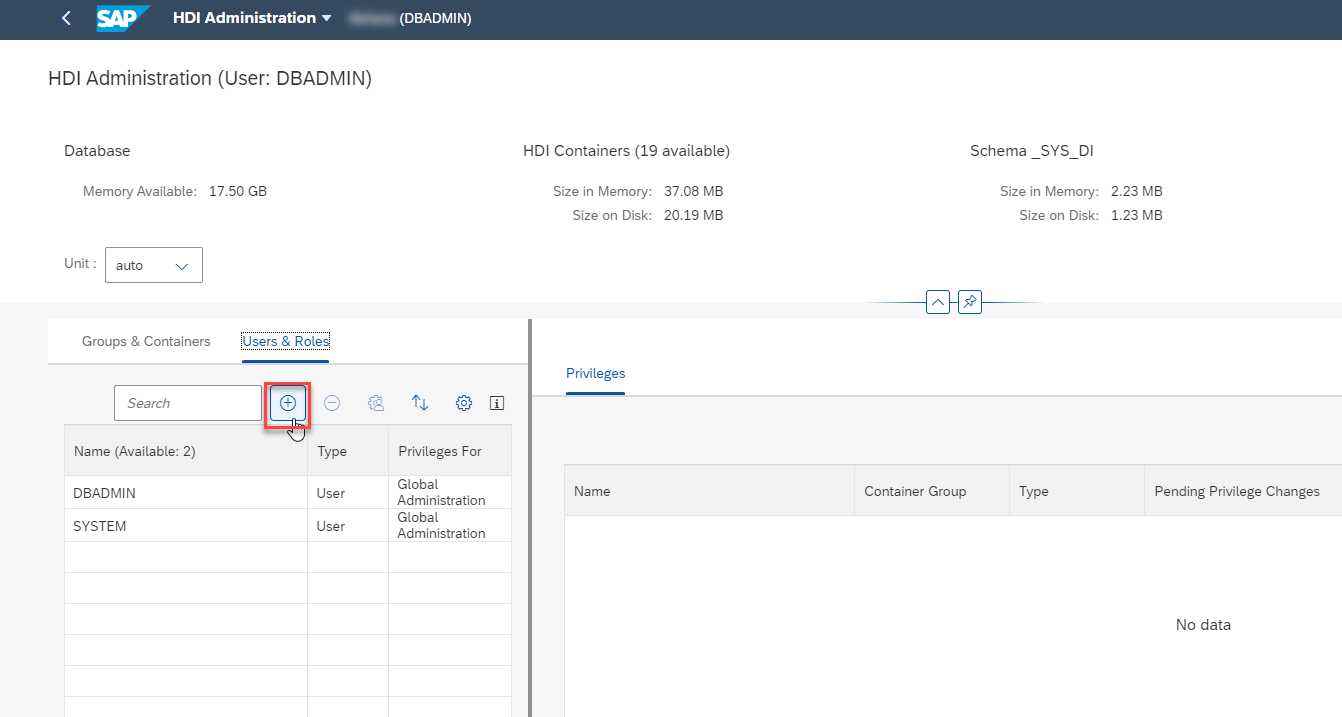Open table settings with the gear icon
This screenshot has height=717, width=1342.
pos(464,403)
